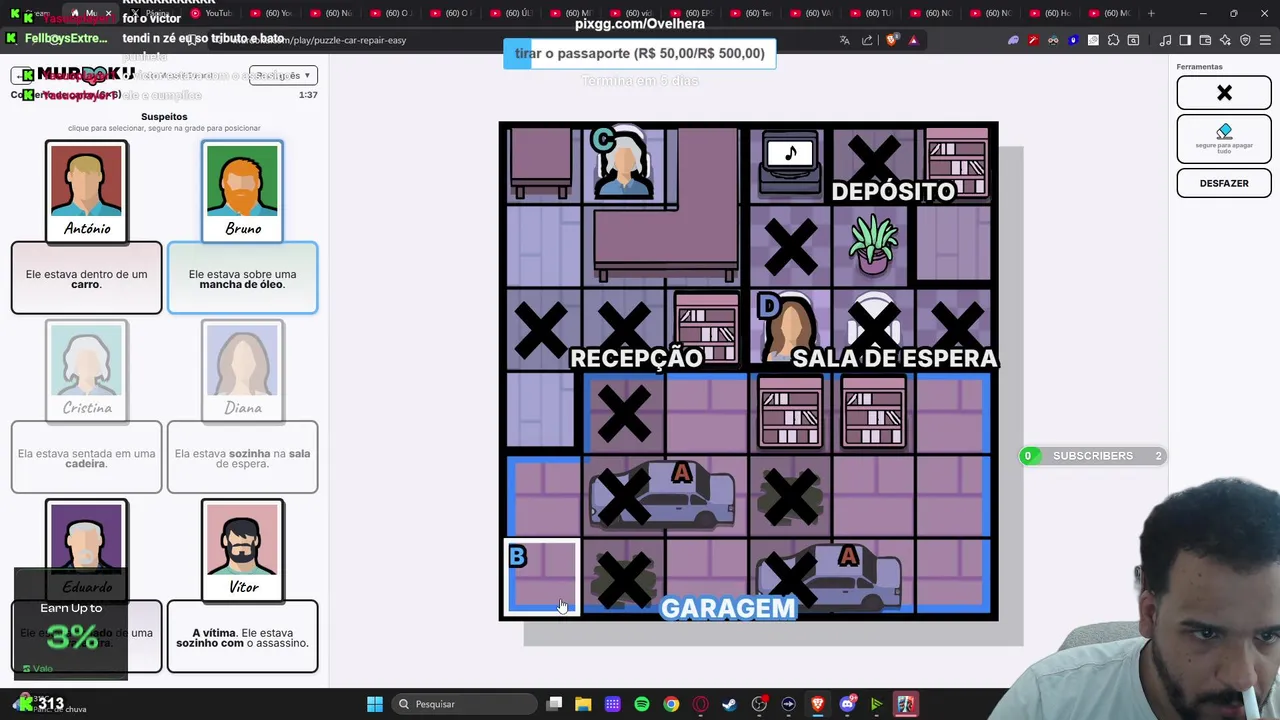1280x720 pixels.
Task: Toggle the browser sidebar panel icon
Action: pos(1185,40)
